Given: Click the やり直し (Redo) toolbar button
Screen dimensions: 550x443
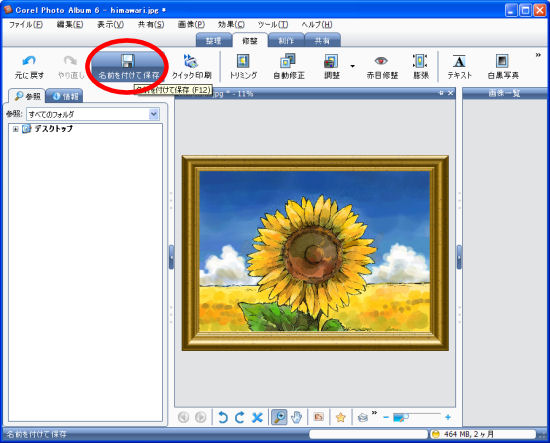Looking at the screenshot, I should [x=71, y=67].
